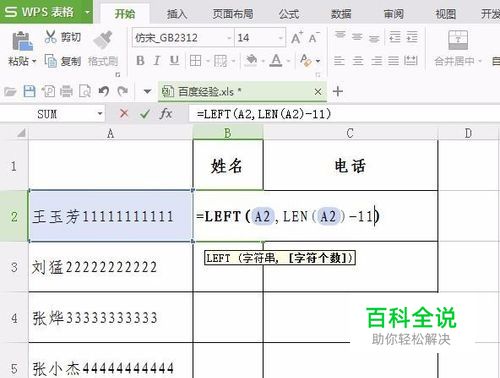Undo the last action
This screenshot has height=378, width=500.
pyautogui.click(x=104, y=91)
